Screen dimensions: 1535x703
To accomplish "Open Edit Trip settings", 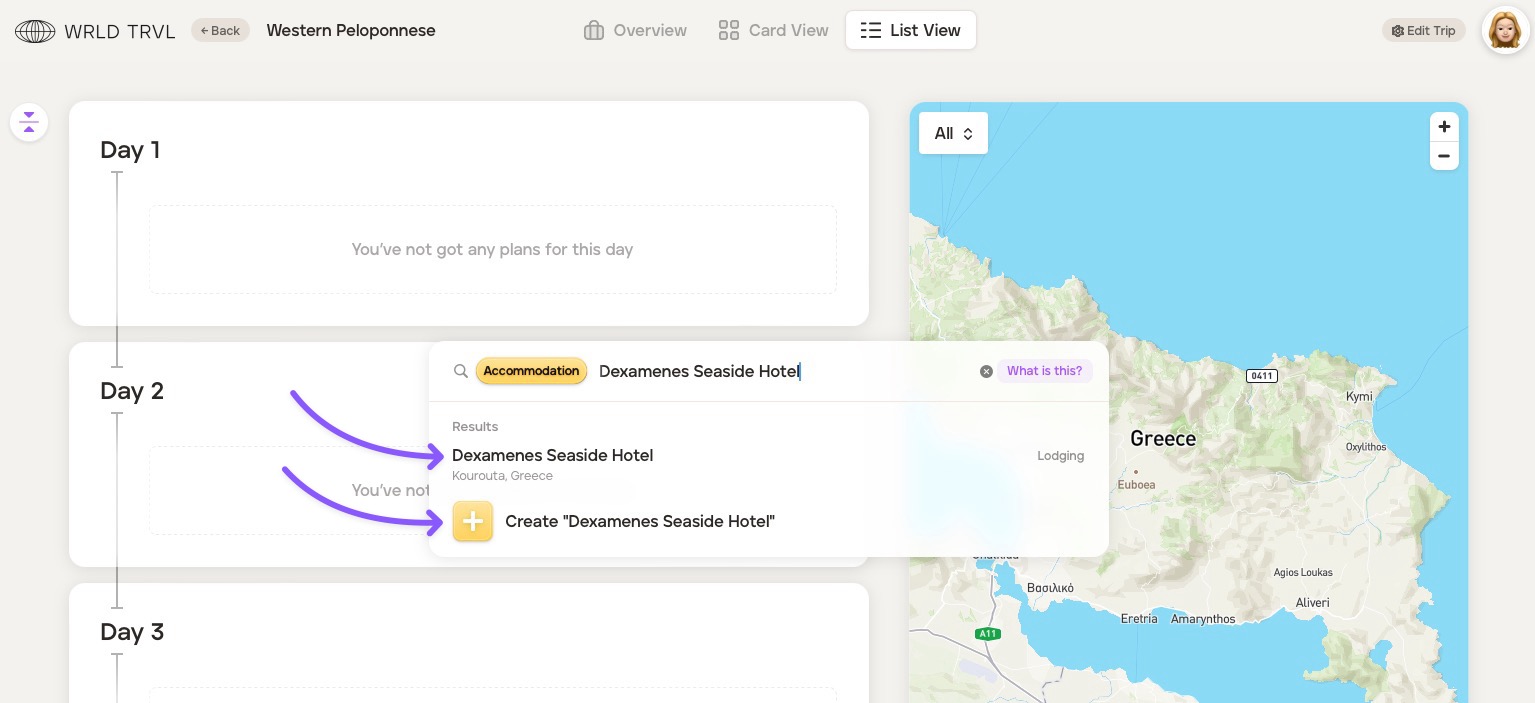I will pos(1423,30).
